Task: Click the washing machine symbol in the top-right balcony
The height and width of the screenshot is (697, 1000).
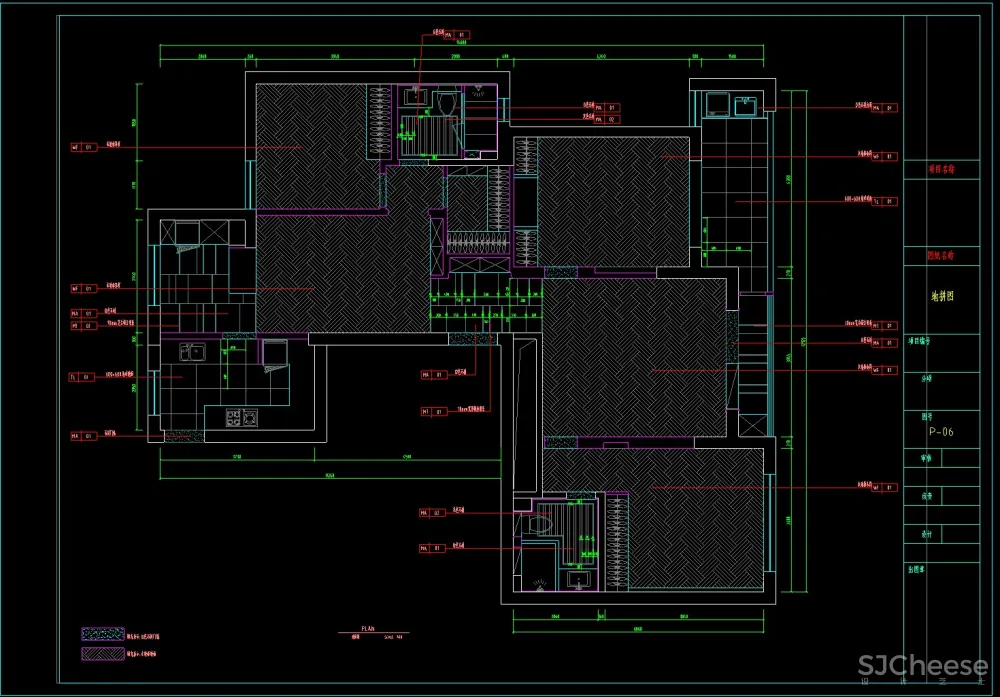Action: [717, 104]
